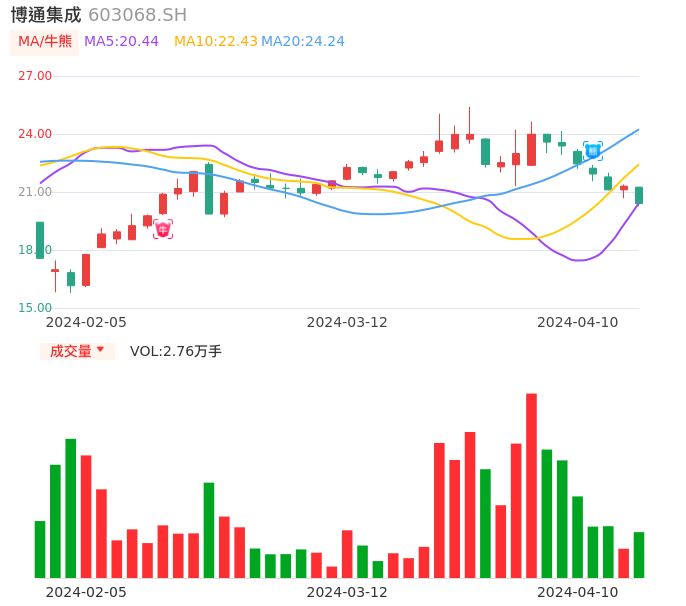Click the first green volume bar
Viewport: 686px width, 606px height.
pyautogui.click(x=40, y=549)
